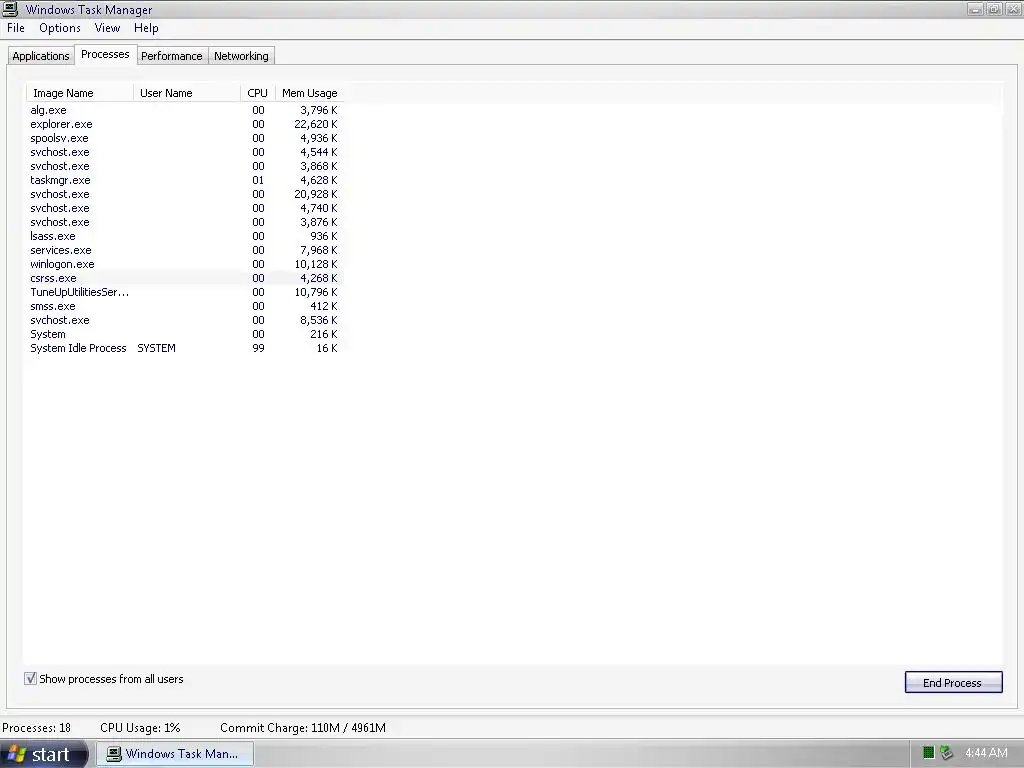This screenshot has width=1024, height=768.
Task: Switch to the Networking tab
Action: (x=241, y=56)
